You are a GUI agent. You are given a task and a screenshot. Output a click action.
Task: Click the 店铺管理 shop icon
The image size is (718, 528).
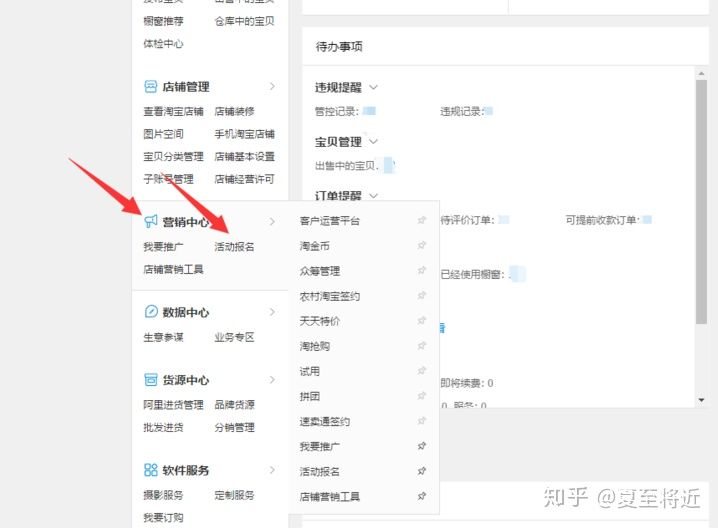(151, 86)
